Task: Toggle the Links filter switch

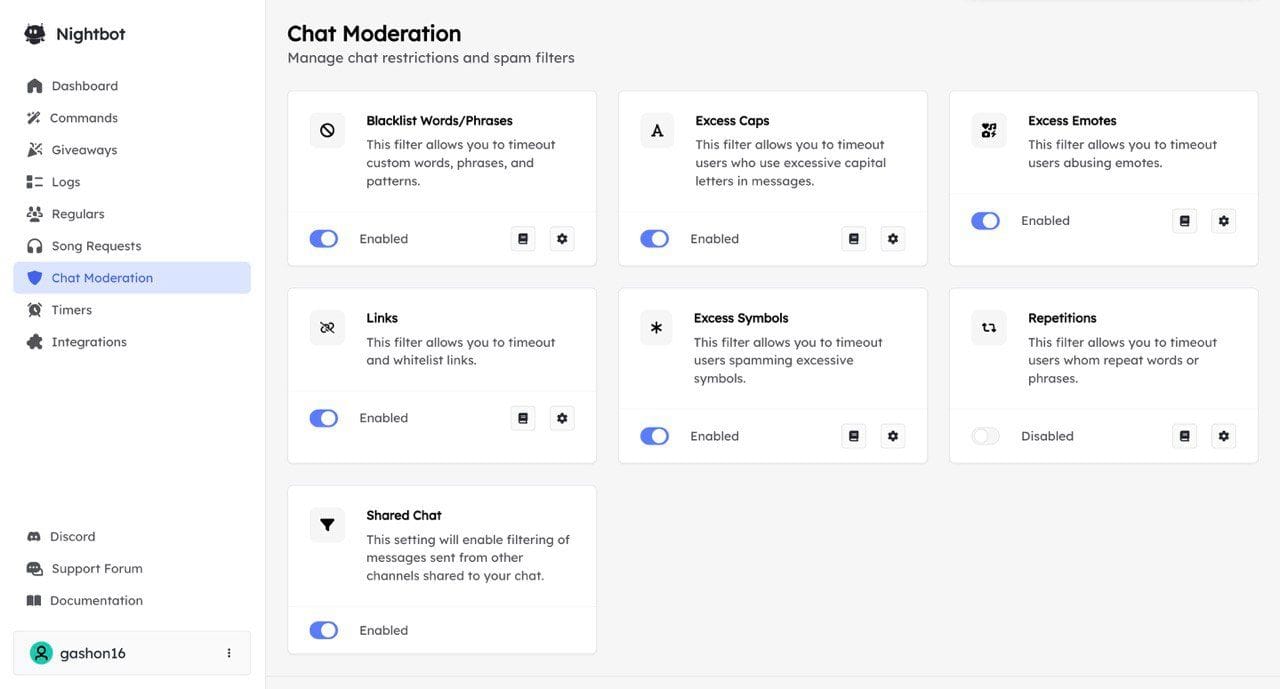Action: (x=324, y=418)
